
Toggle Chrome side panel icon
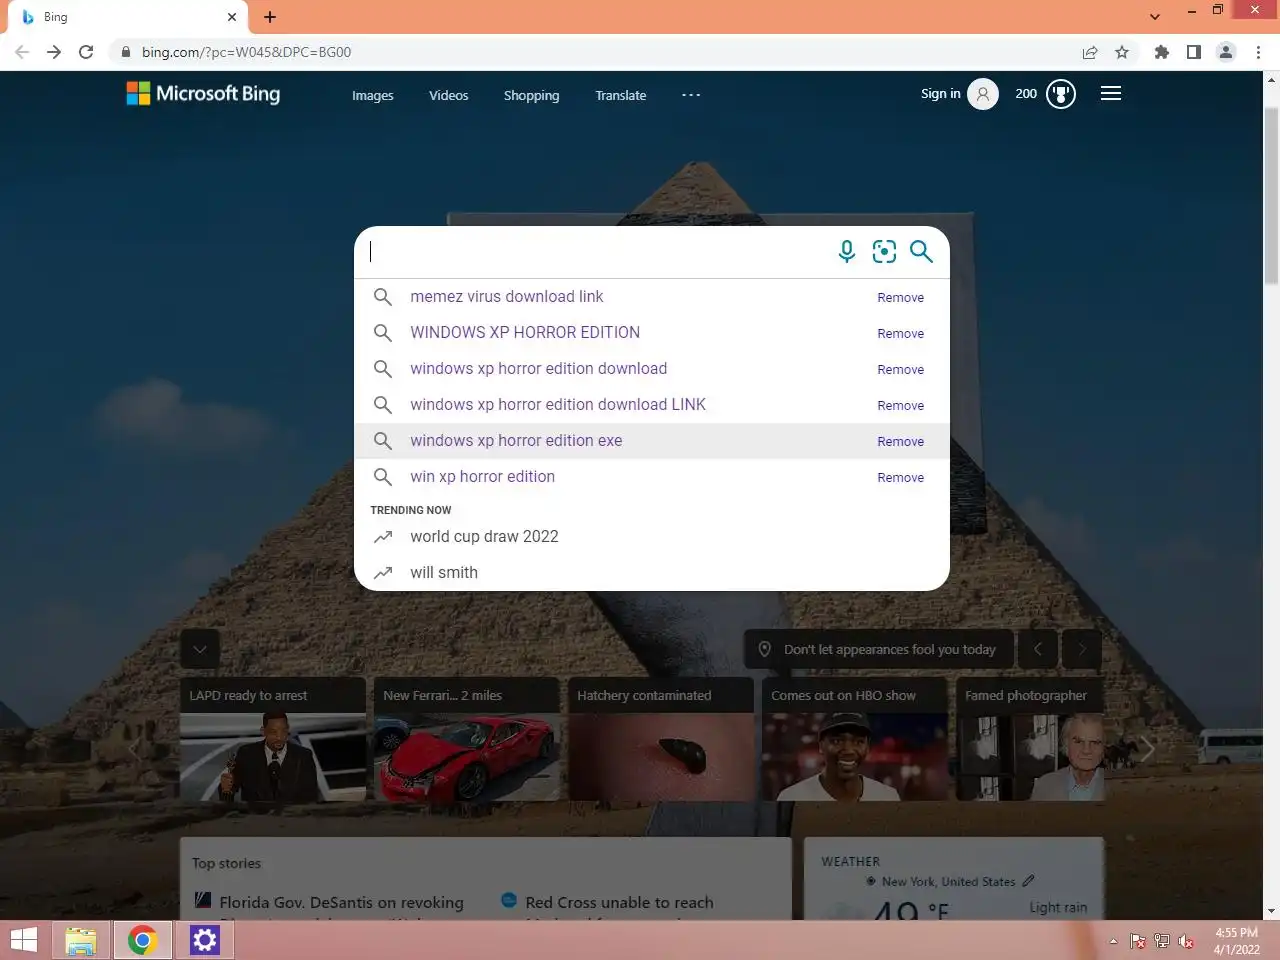[x=1193, y=52]
